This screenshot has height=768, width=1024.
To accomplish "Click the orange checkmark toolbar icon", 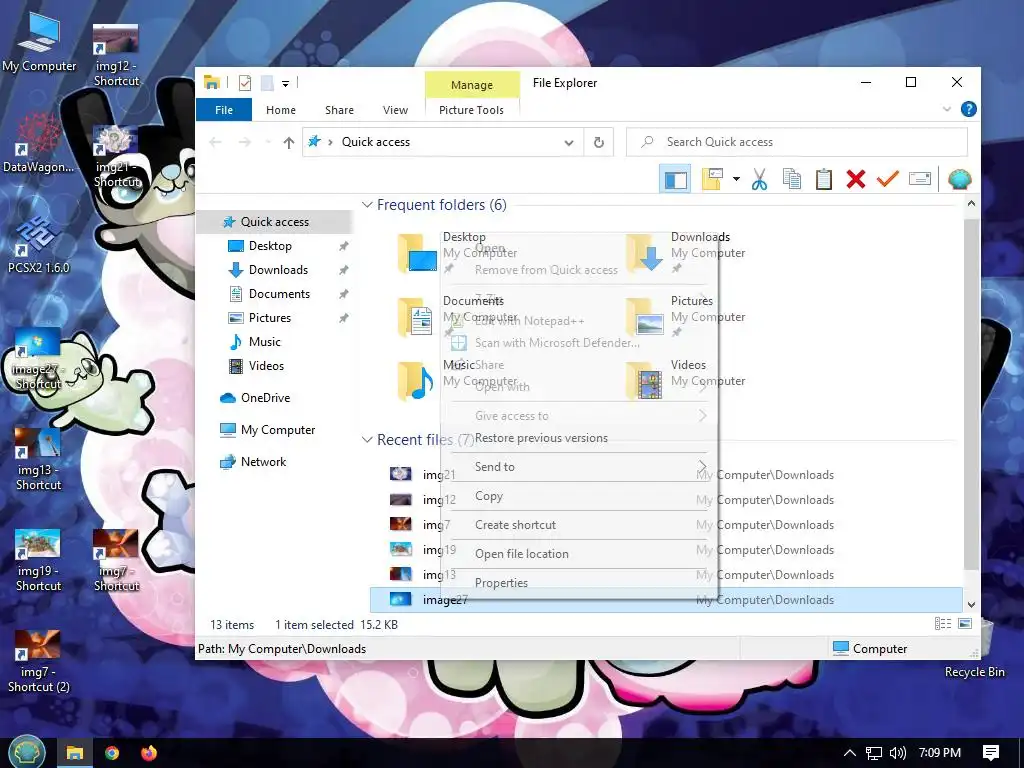I will (x=888, y=178).
